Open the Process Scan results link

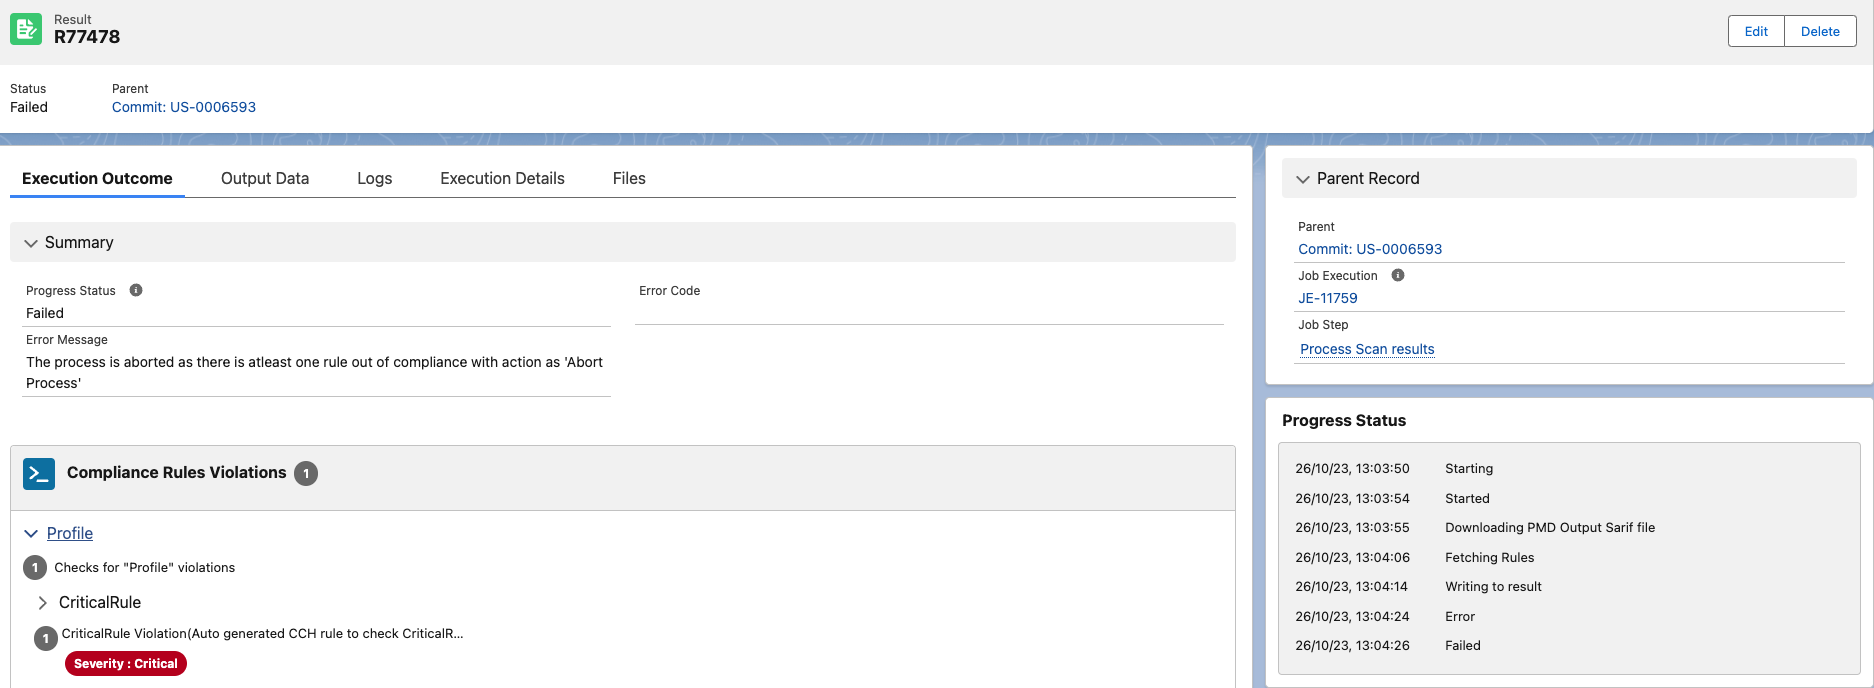[x=1367, y=349]
